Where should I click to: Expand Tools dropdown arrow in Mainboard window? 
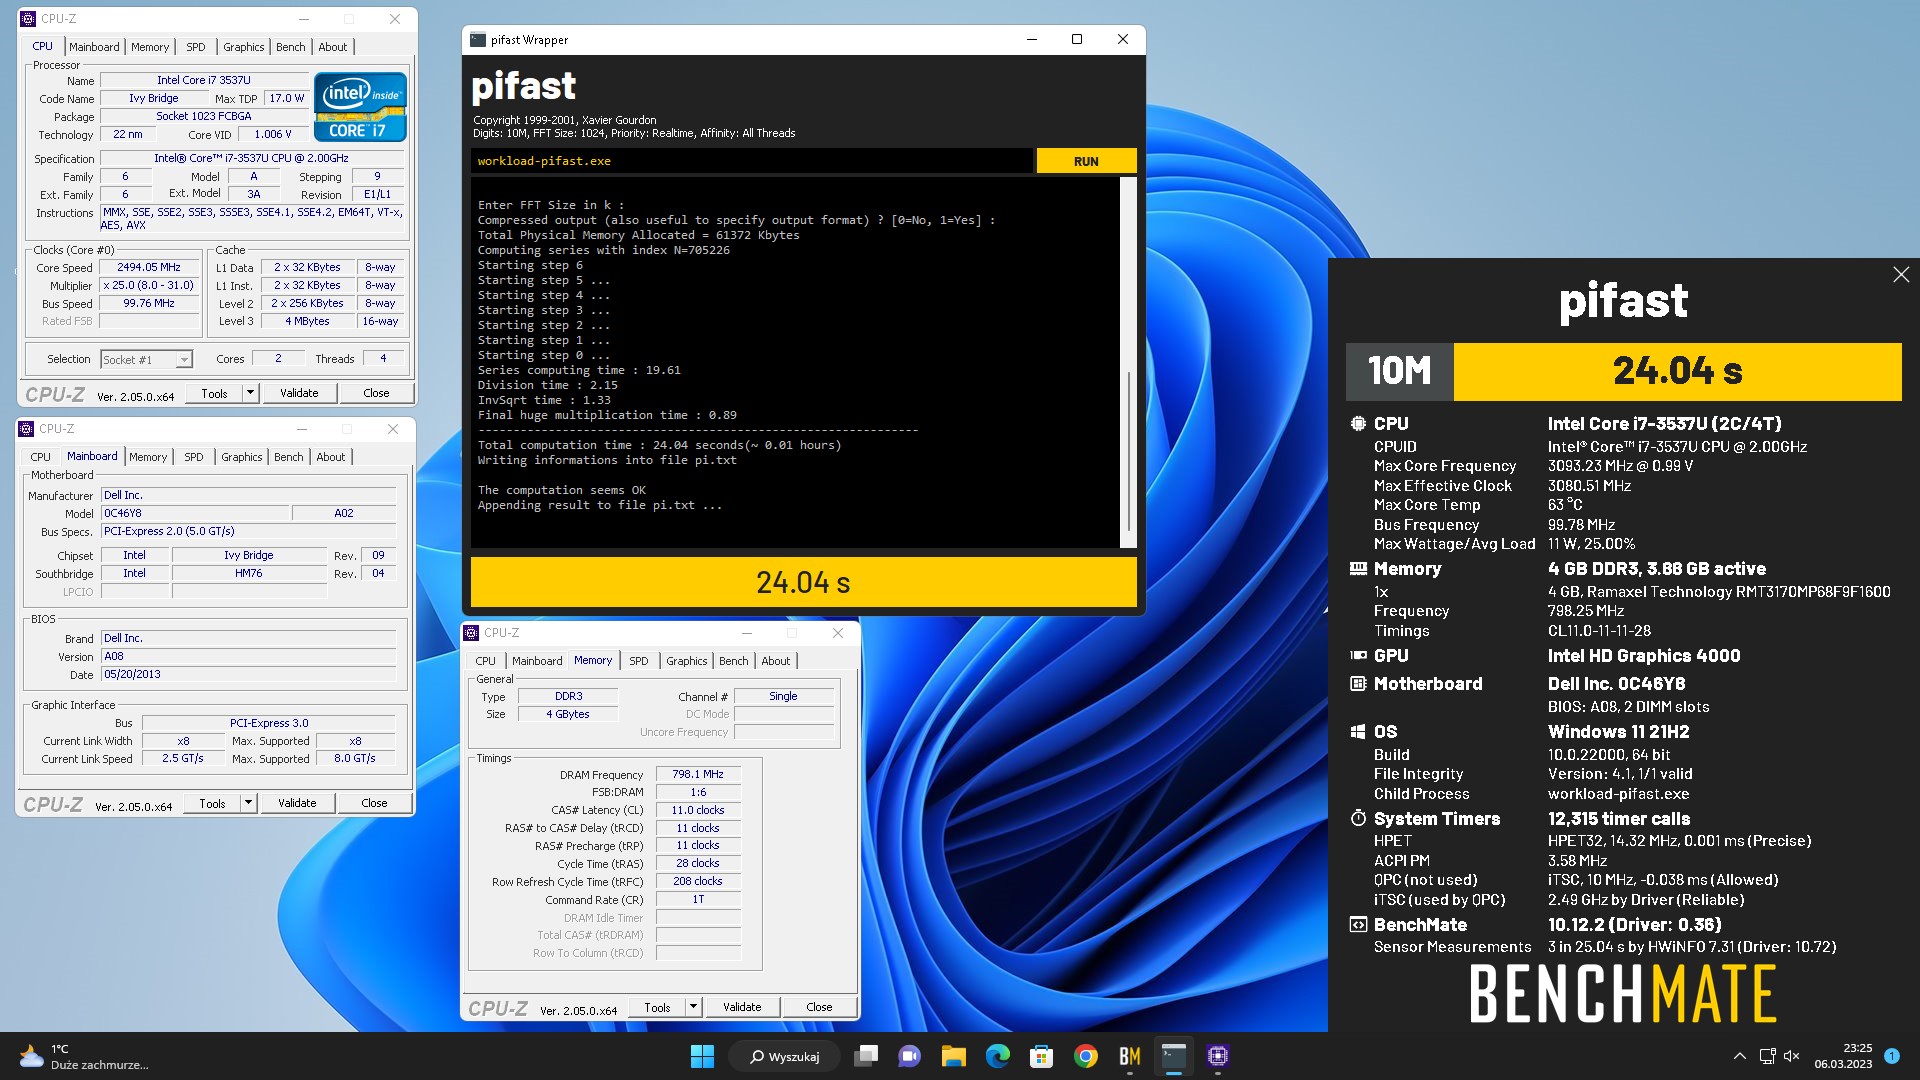point(248,803)
